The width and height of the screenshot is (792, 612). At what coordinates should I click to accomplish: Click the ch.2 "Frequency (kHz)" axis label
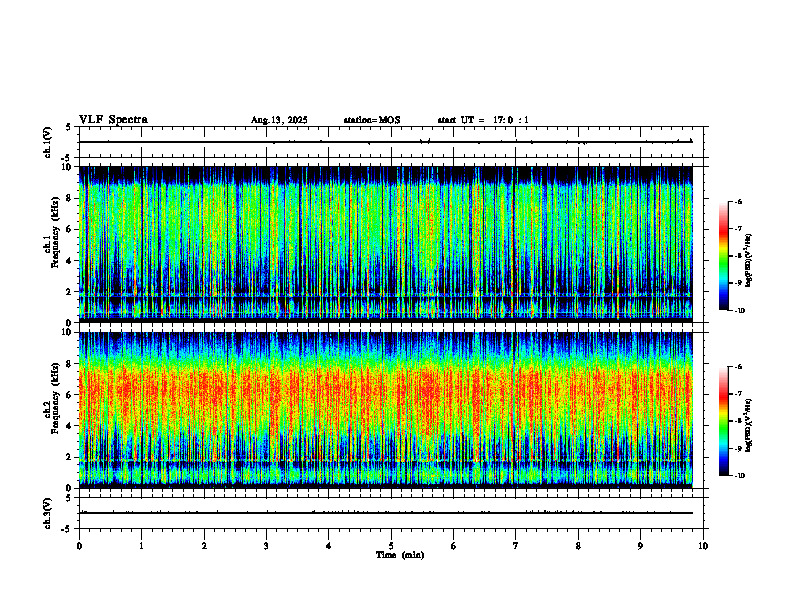pos(55,398)
